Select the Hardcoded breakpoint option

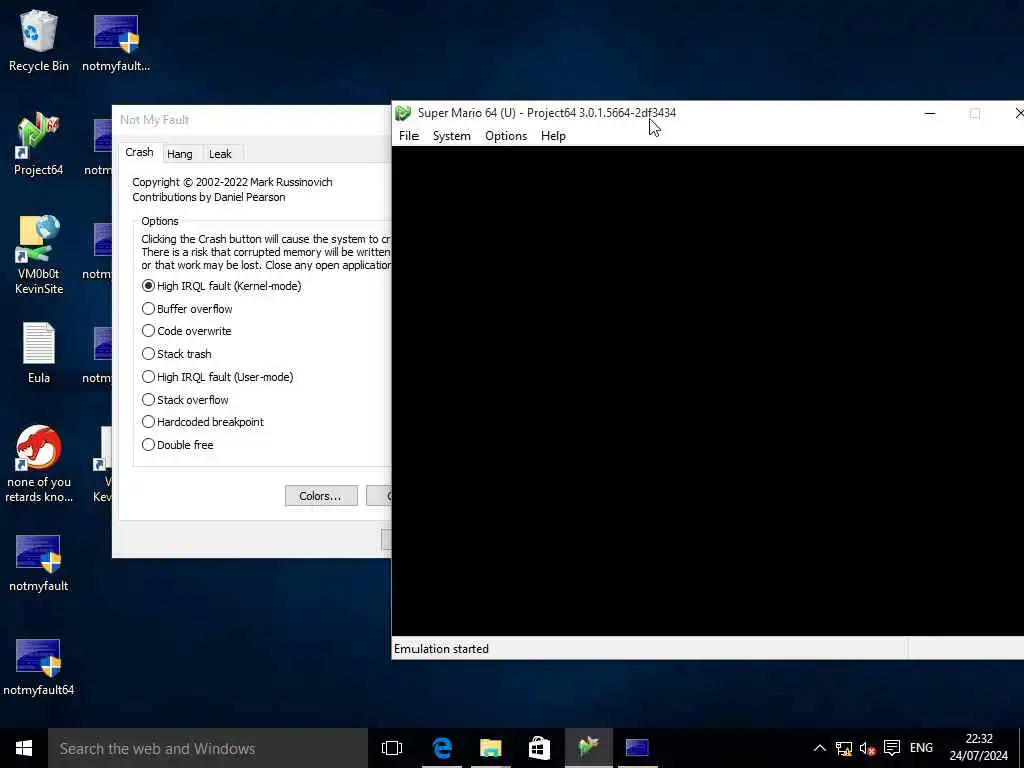tap(202, 422)
